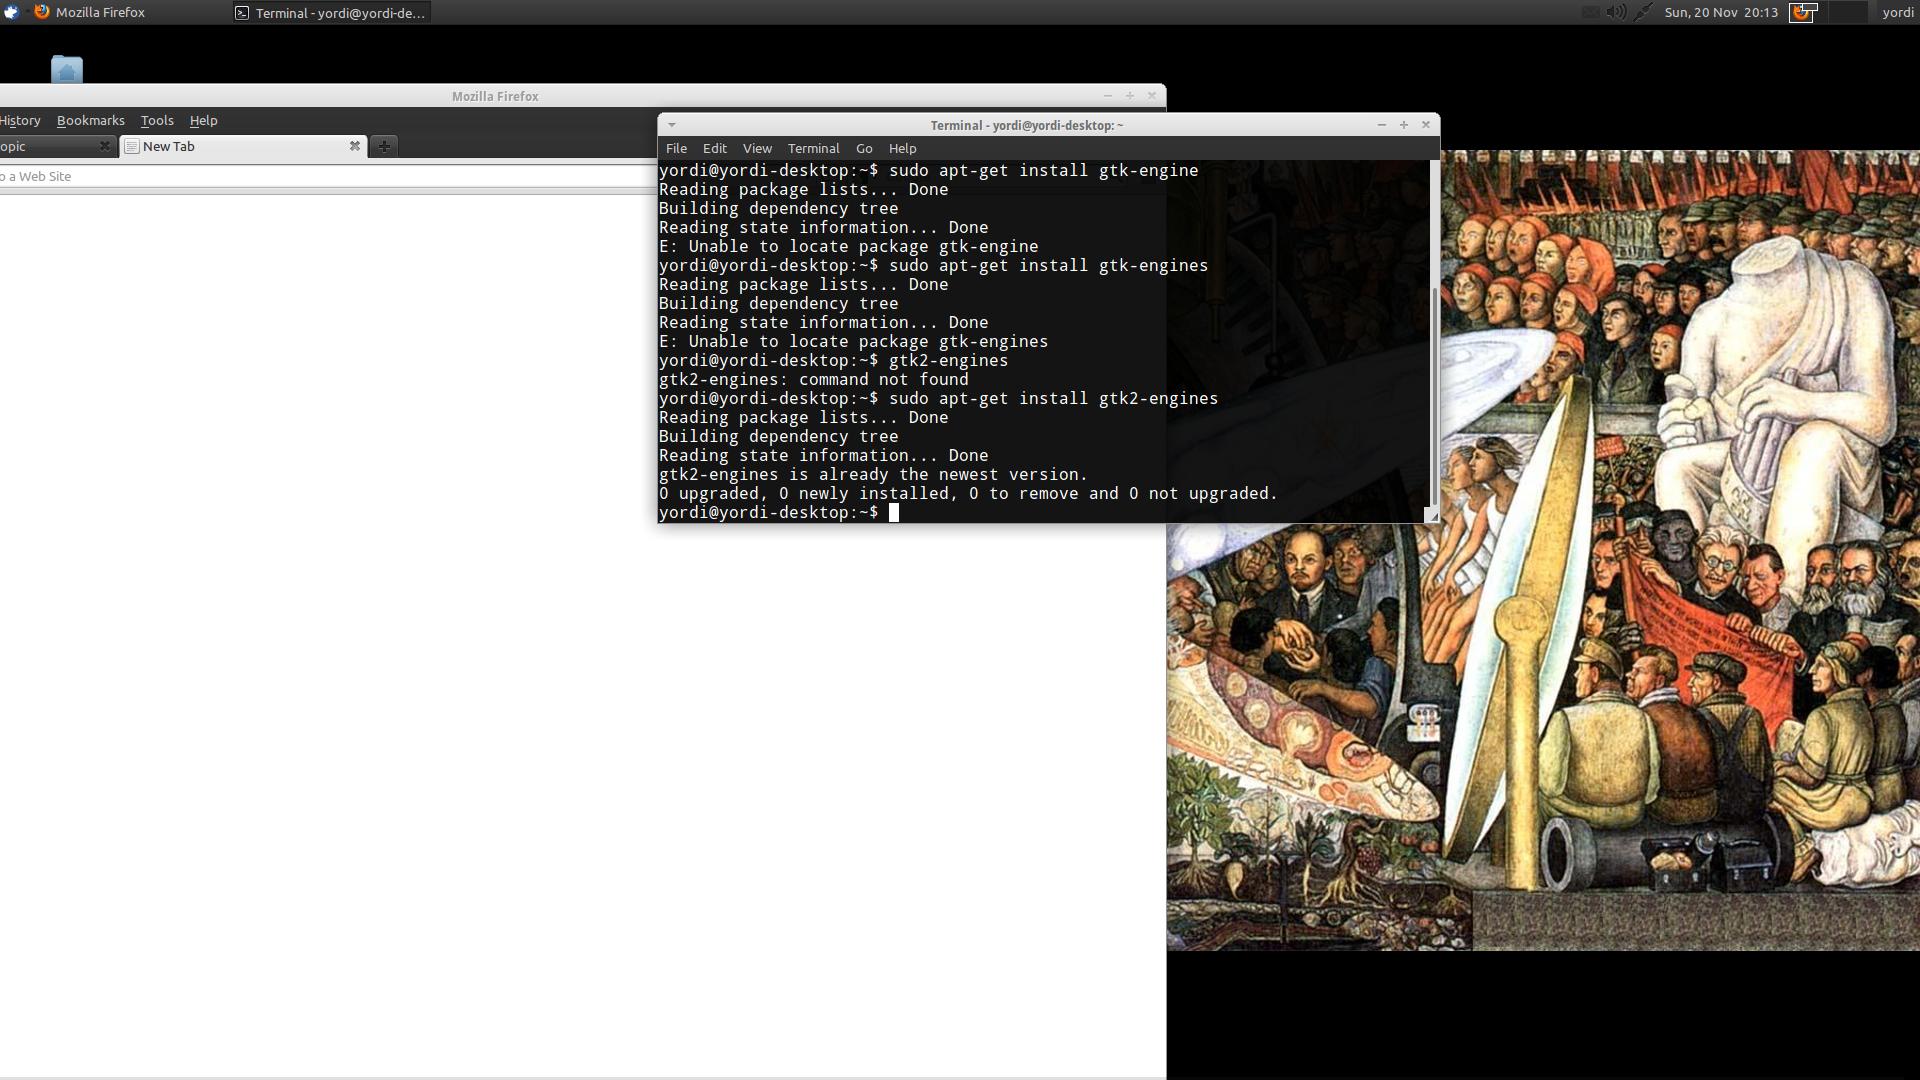
Task: Open the yordi user menu
Action: (1897, 12)
